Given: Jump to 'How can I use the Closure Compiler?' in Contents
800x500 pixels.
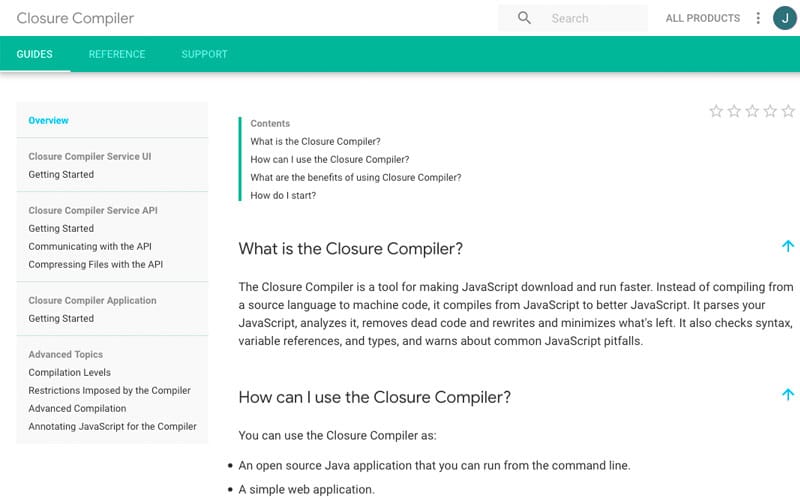Looking at the screenshot, I should [x=330, y=160].
